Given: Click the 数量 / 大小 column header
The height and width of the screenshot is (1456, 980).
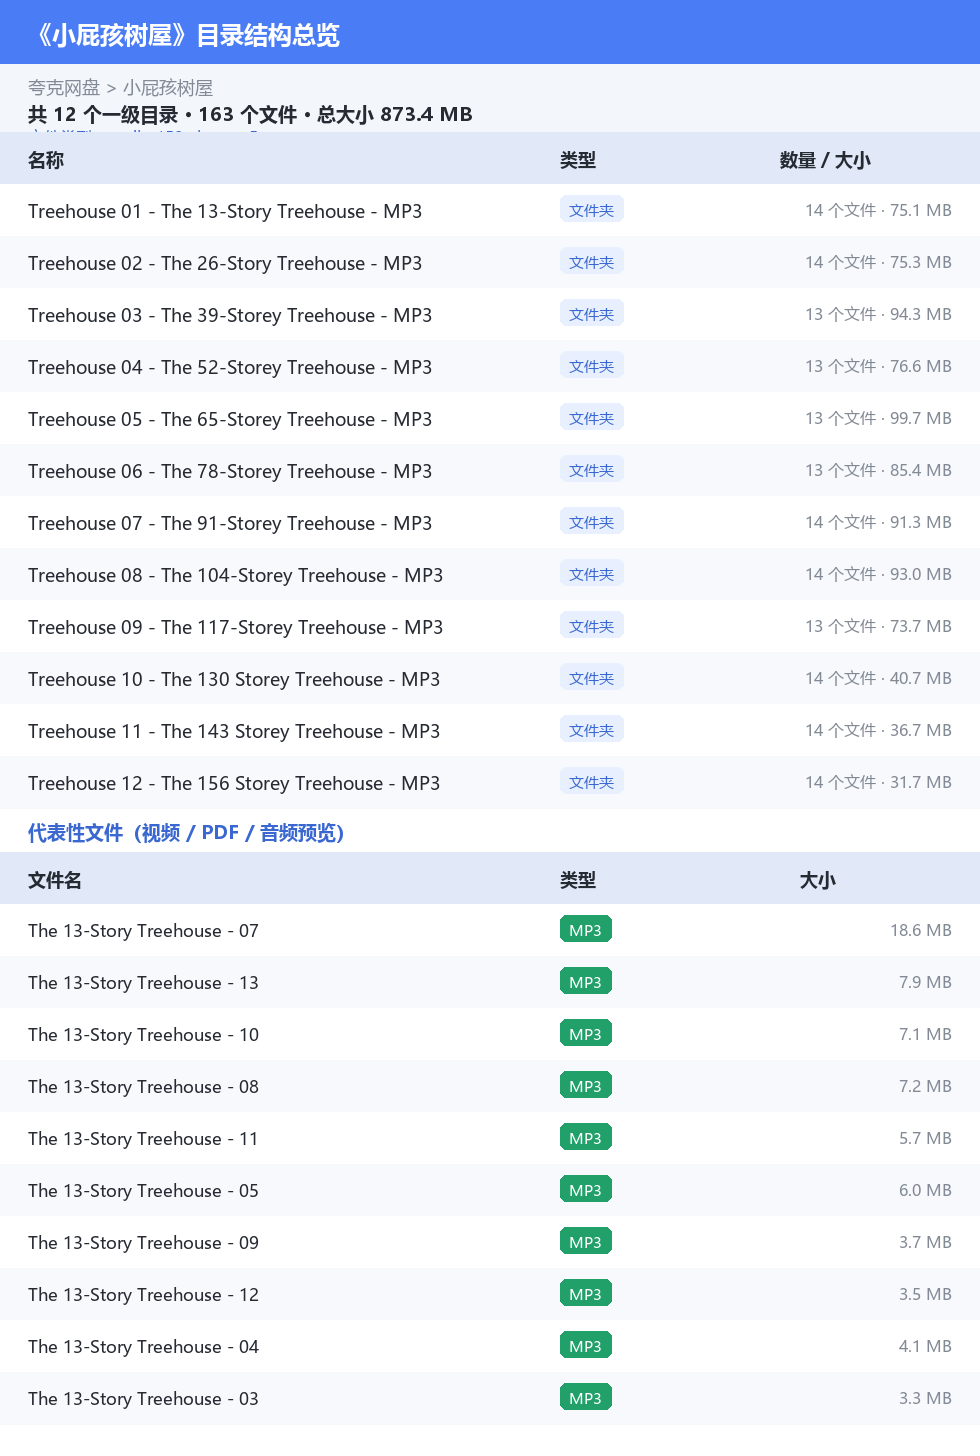Looking at the screenshot, I should [825, 160].
